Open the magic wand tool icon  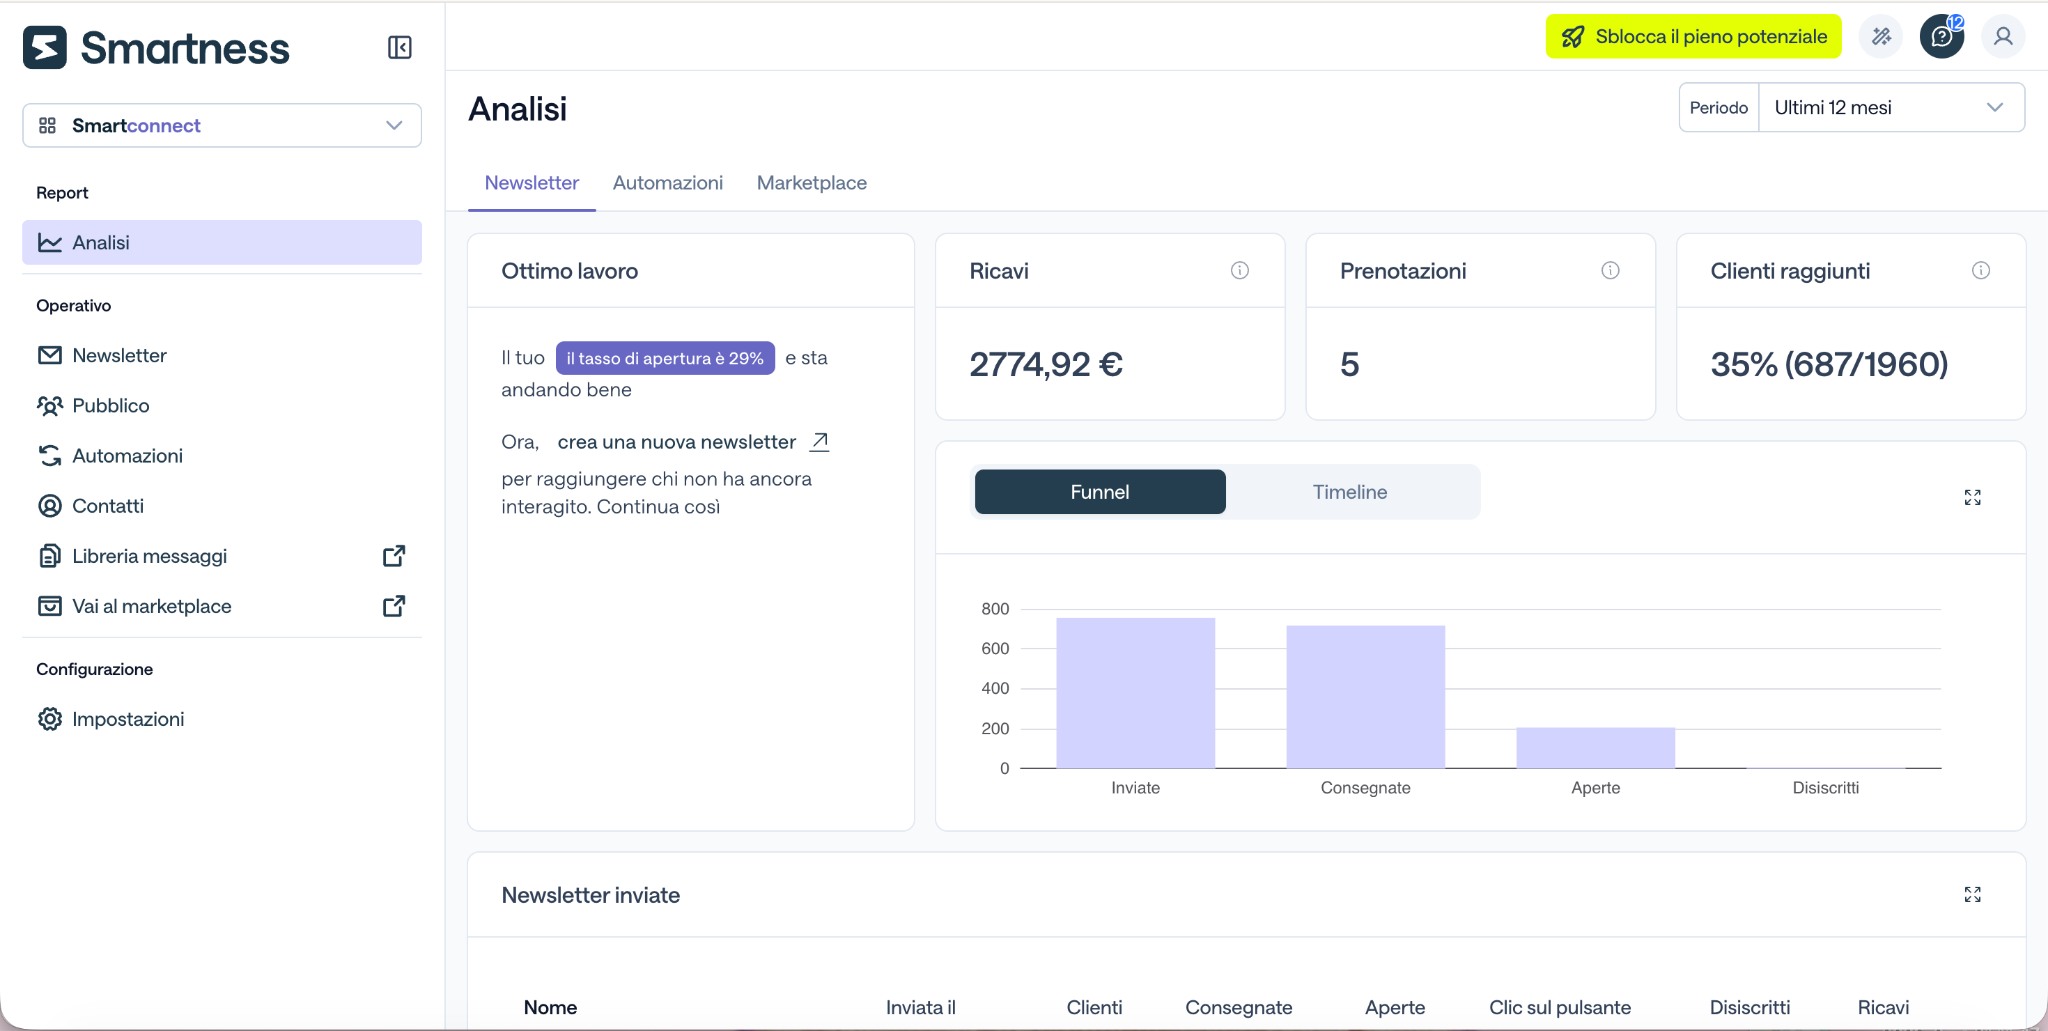pos(1881,37)
